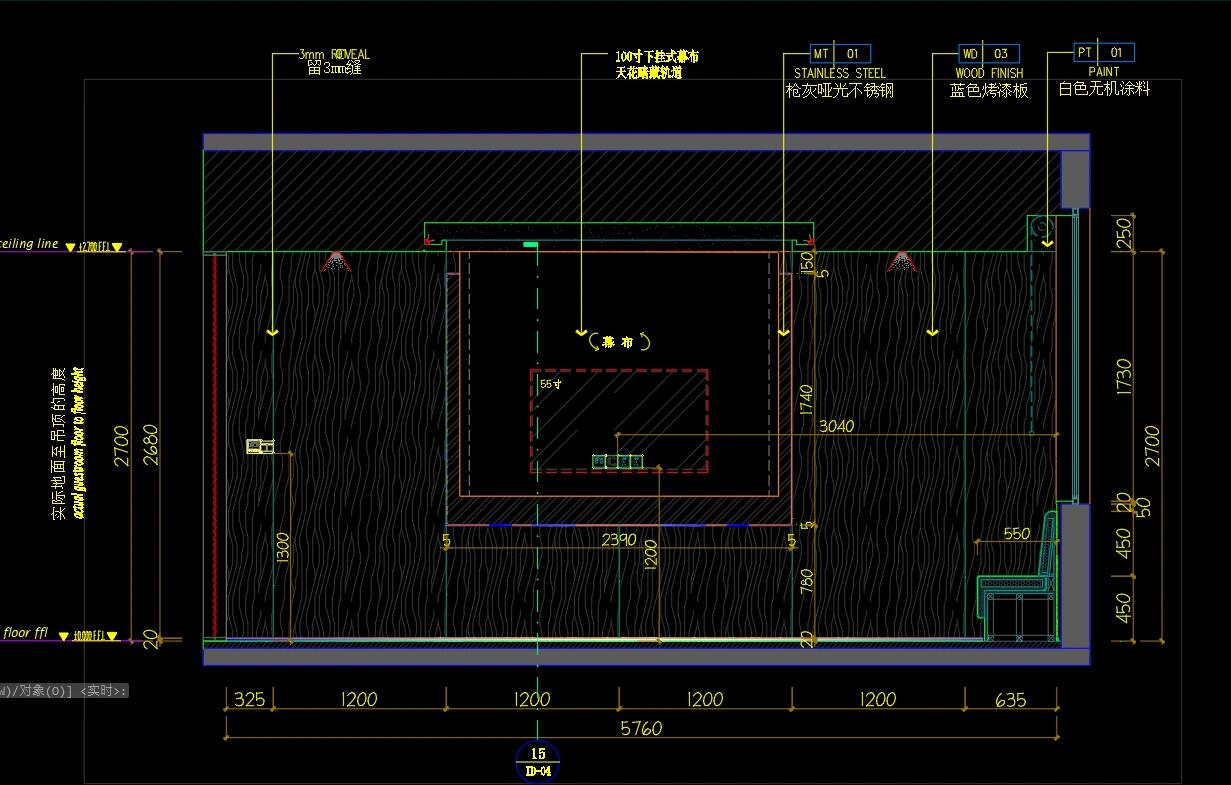Click the MT 01 material tag
Viewport: 1231px width, 785px height.
[x=840, y=53]
